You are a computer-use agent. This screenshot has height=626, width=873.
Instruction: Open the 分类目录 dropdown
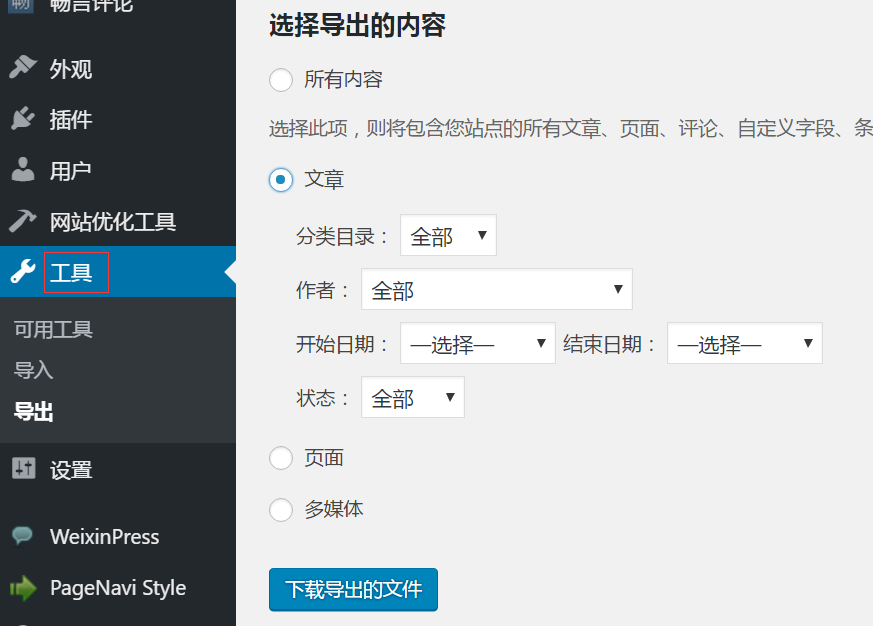tap(448, 236)
